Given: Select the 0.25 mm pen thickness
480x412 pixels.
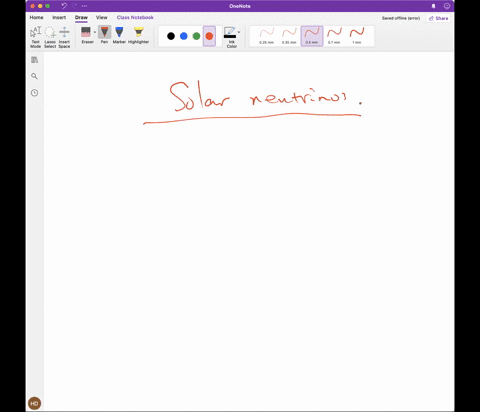Looking at the screenshot, I should coord(267,36).
